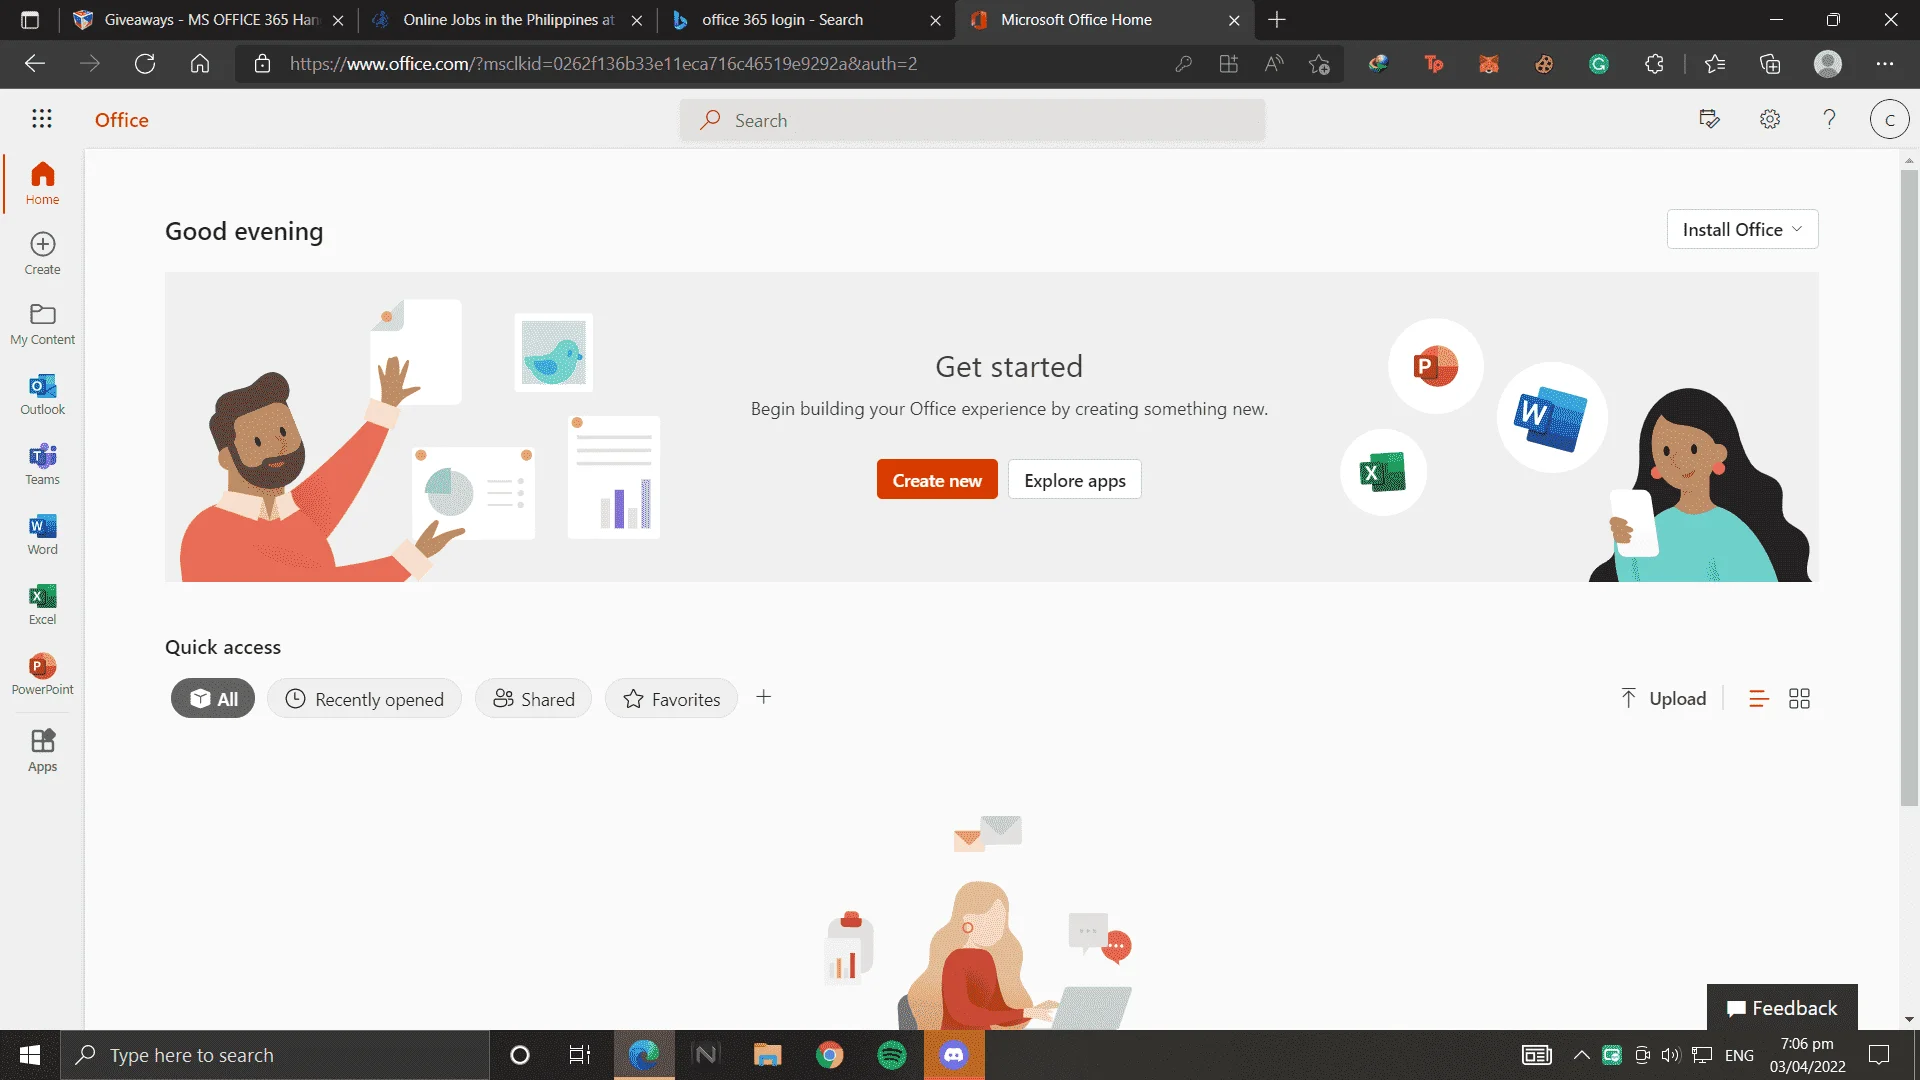1920x1080 pixels.
Task: Open Chrome from the taskbar
Action: [829, 1055]
